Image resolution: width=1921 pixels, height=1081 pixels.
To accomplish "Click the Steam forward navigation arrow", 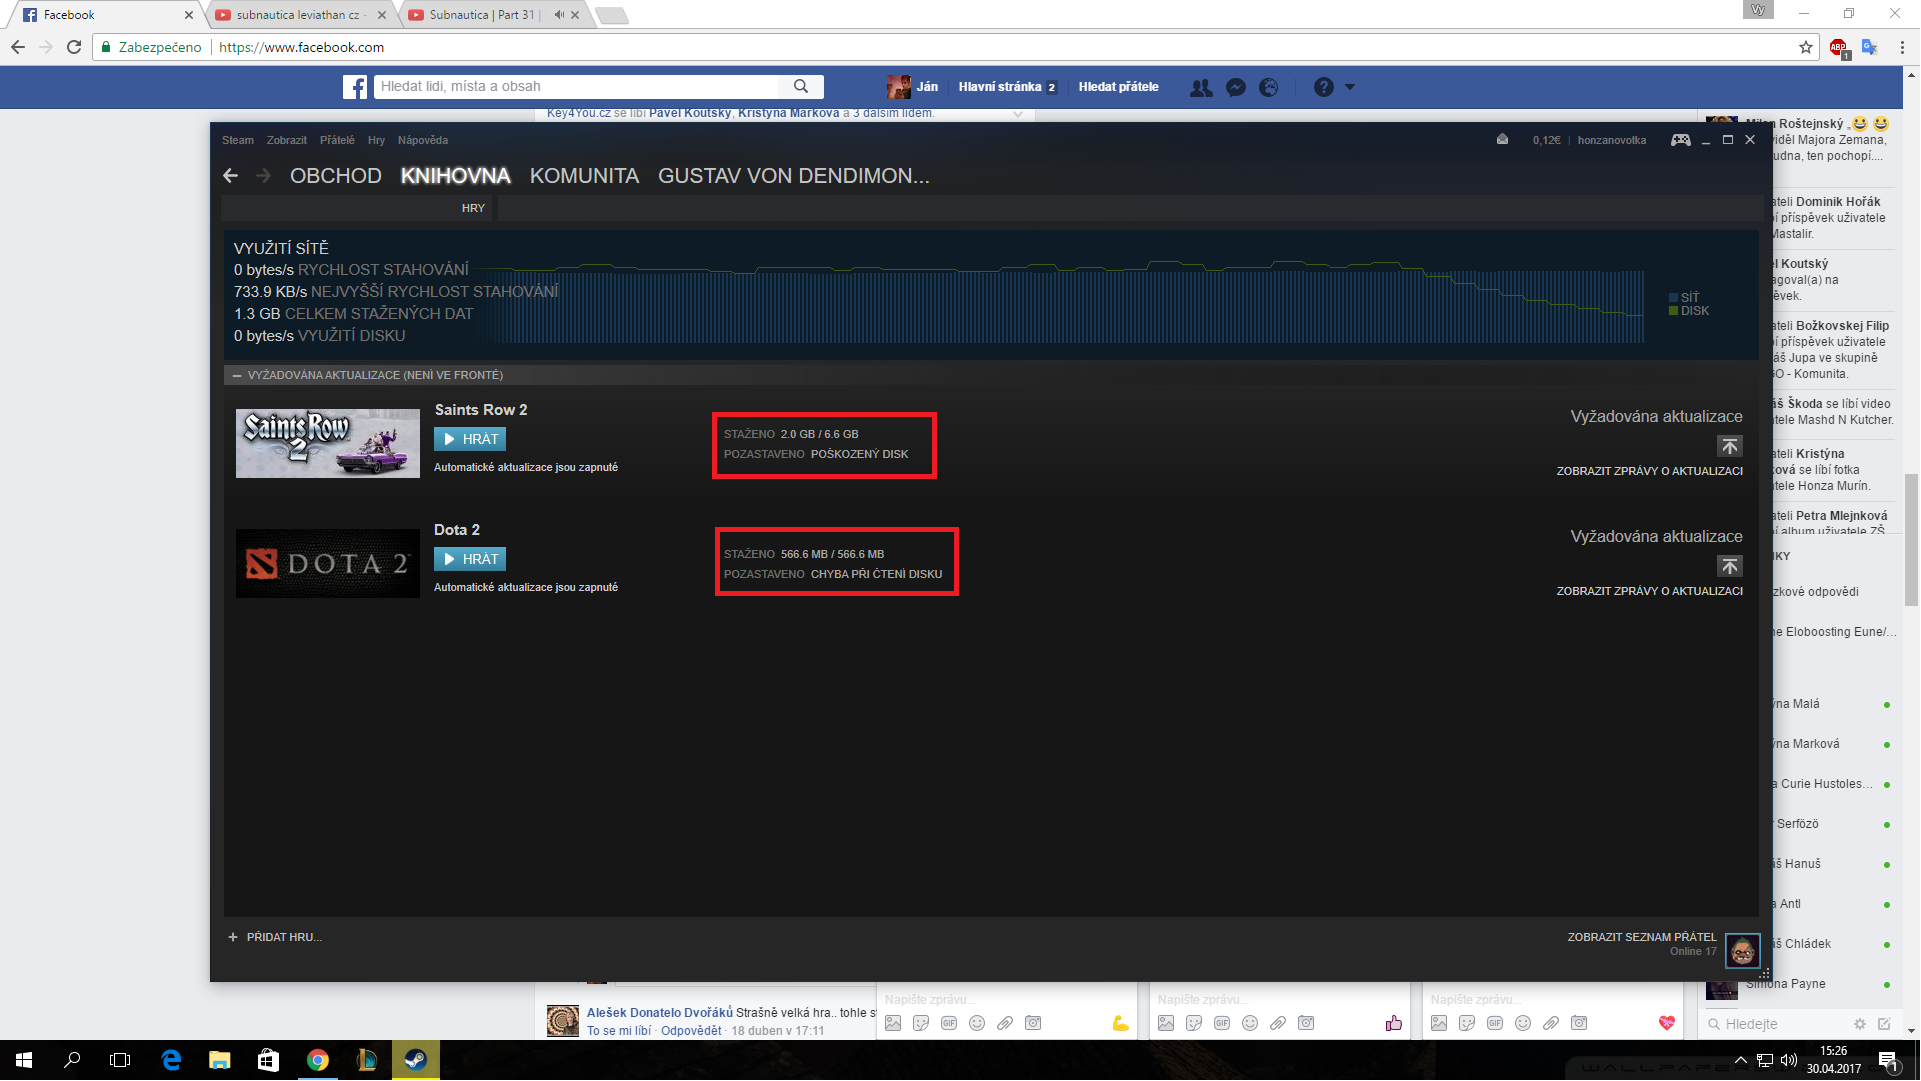I will (x=264, y=176).
